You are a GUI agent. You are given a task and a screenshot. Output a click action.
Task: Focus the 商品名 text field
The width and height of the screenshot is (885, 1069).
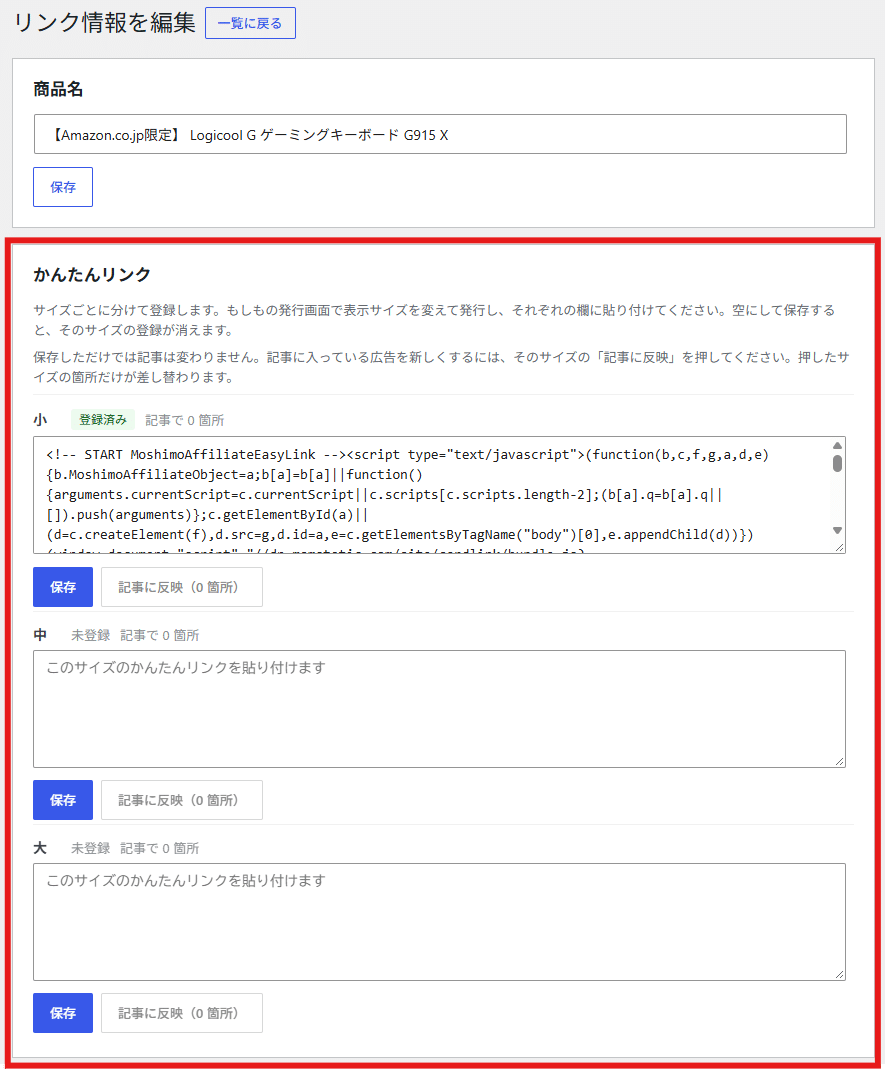coord(440,134)
